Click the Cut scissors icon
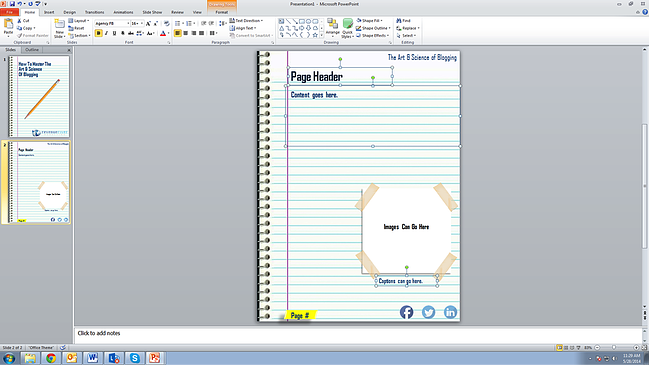The width and height of the screenshot is (649, 365). point(19,20)
